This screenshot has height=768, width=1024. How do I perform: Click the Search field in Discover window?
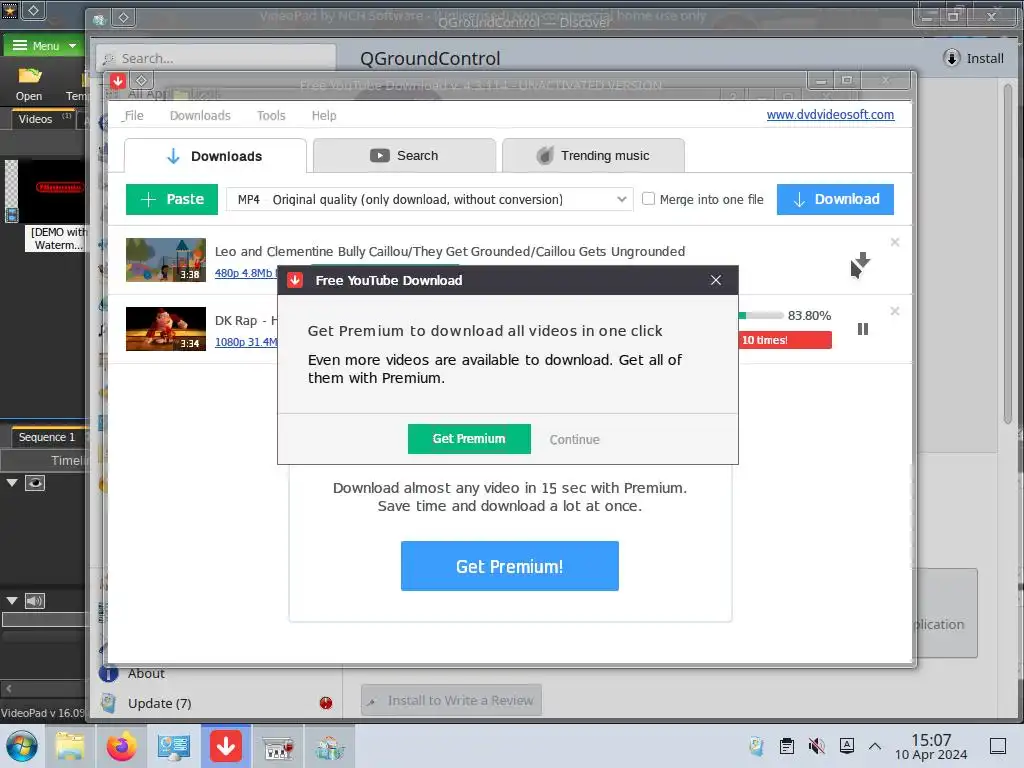(x=216, y=58)
